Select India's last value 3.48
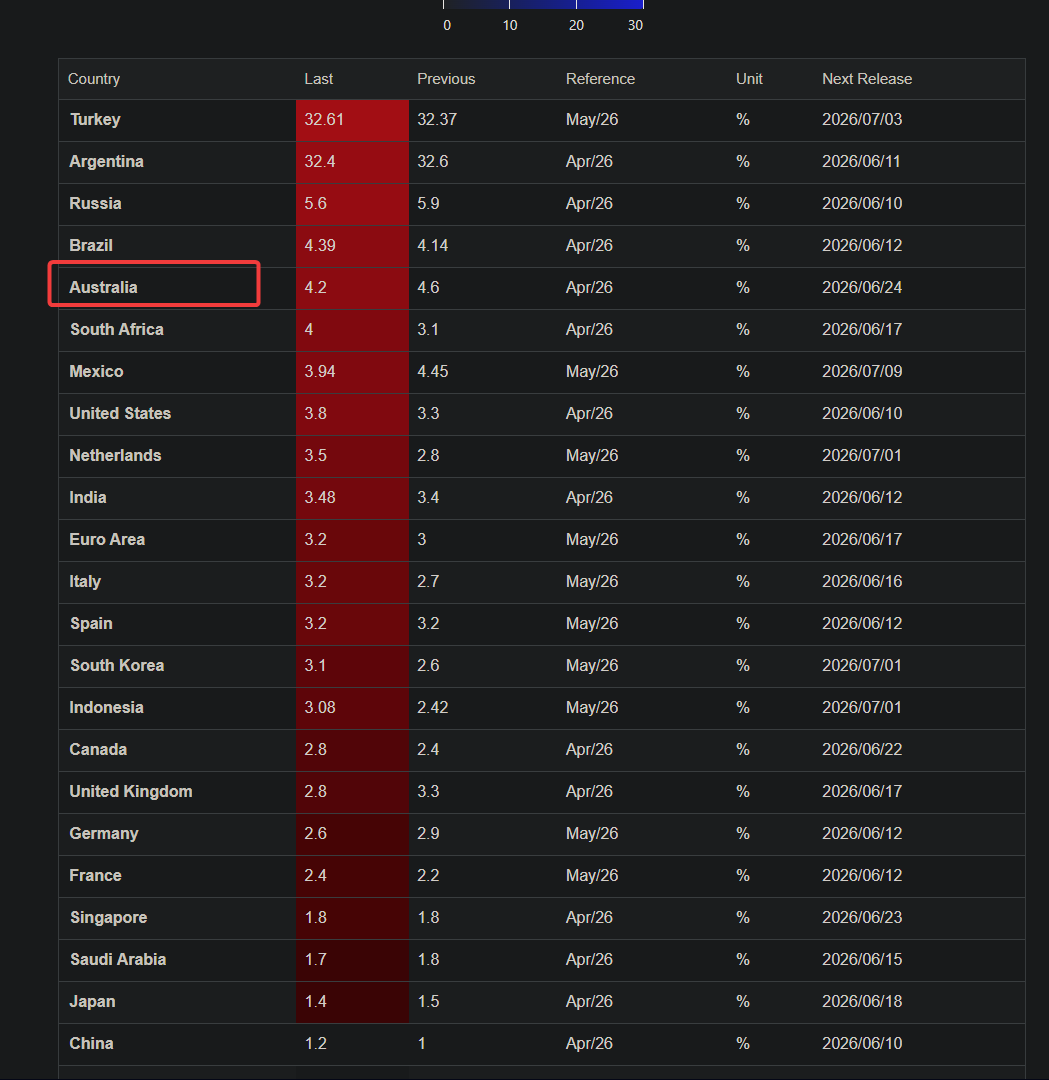 point(320,498)
